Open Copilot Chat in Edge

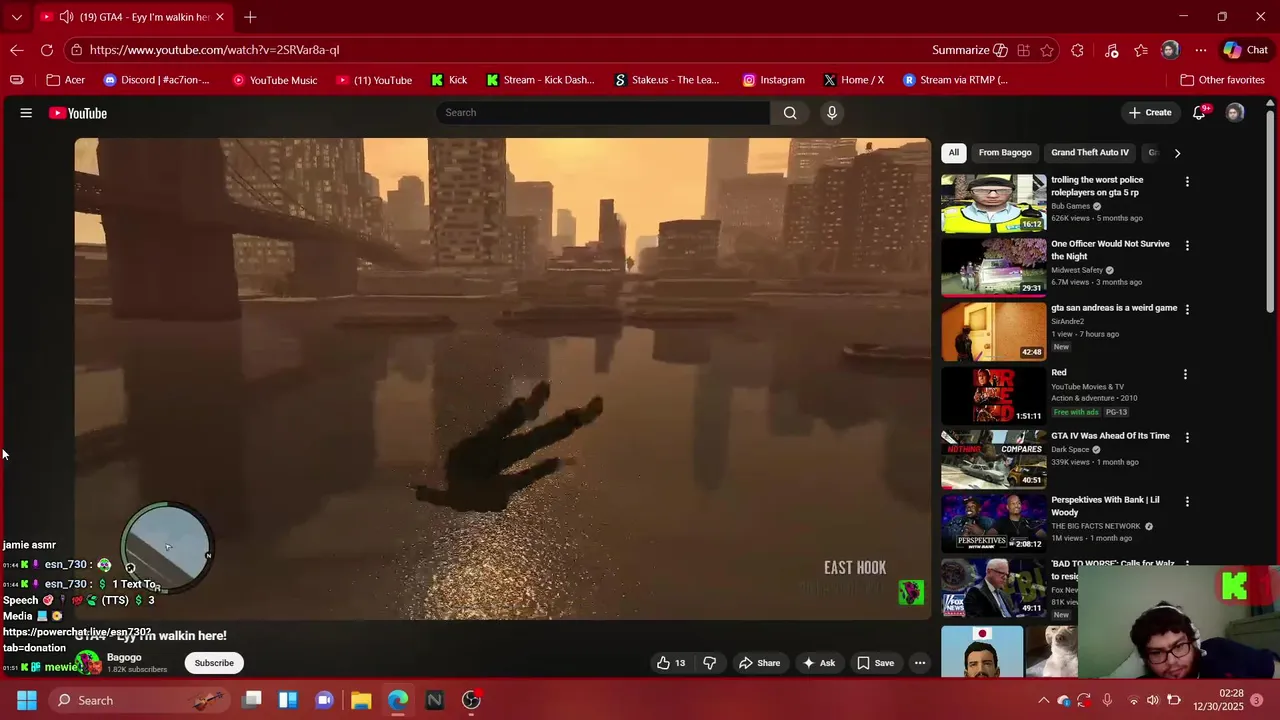point(1246,50)
